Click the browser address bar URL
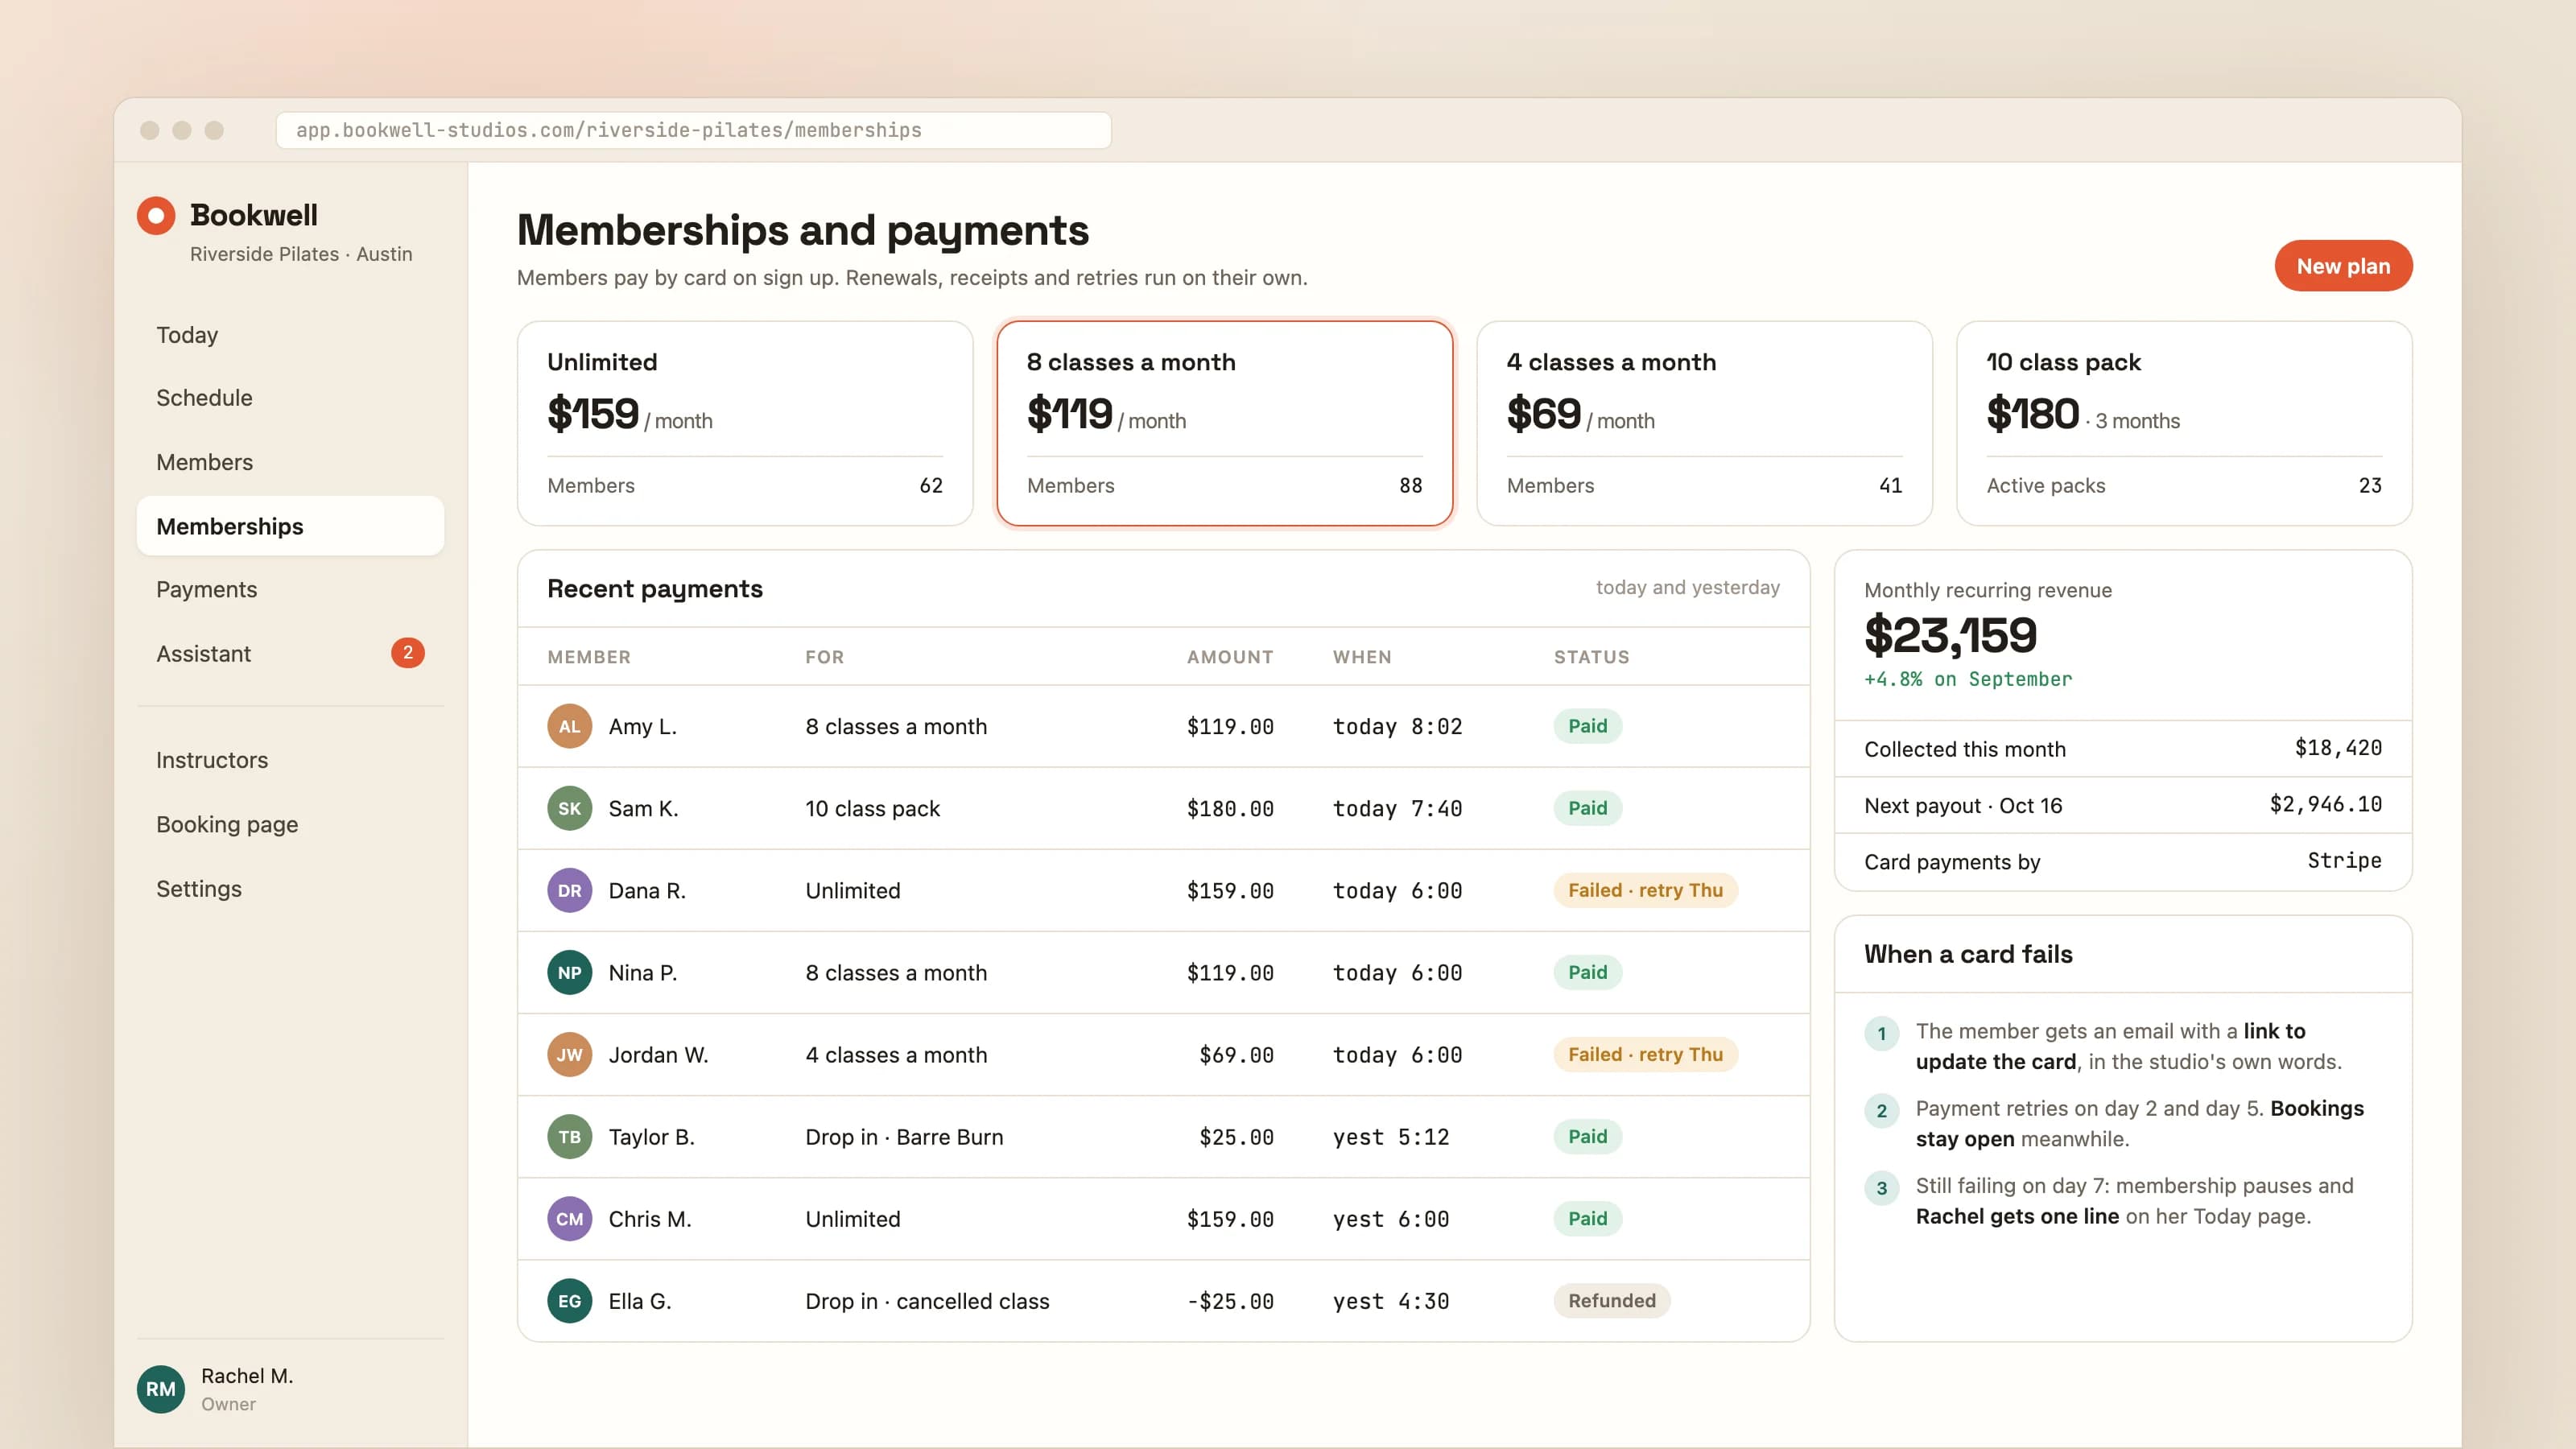Image resolution: width=2576 pixels, height=1449 pixels. pyautogui.click(x=693, y=130)
